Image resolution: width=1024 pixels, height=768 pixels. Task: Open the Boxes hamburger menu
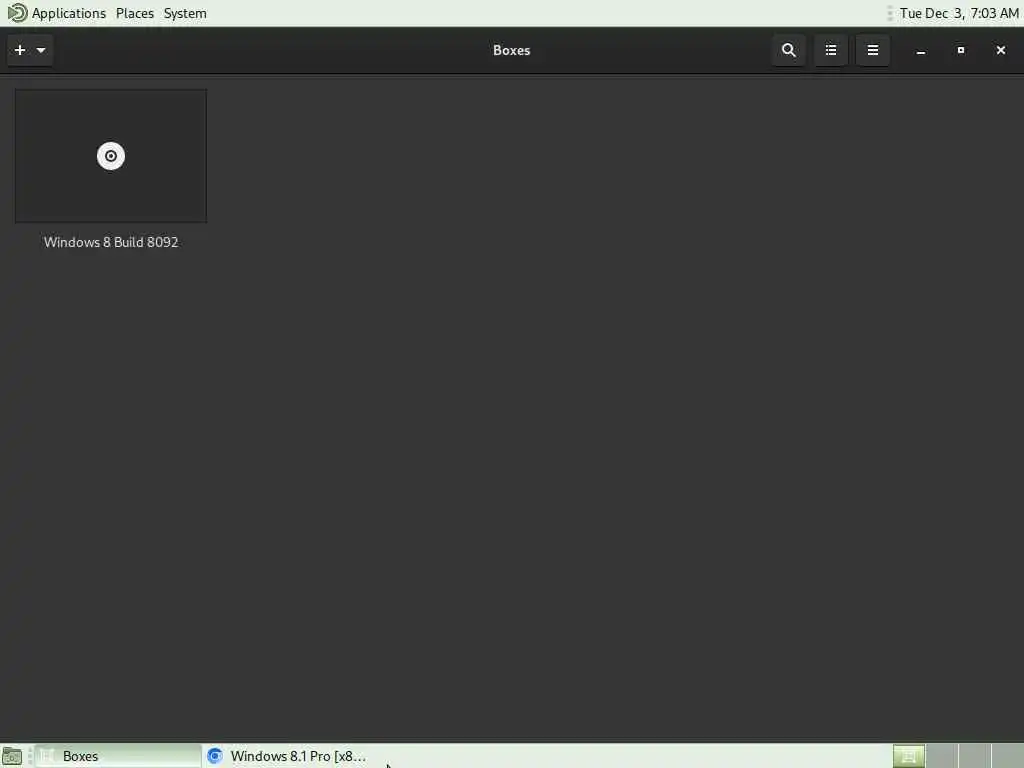click(872, 50)
